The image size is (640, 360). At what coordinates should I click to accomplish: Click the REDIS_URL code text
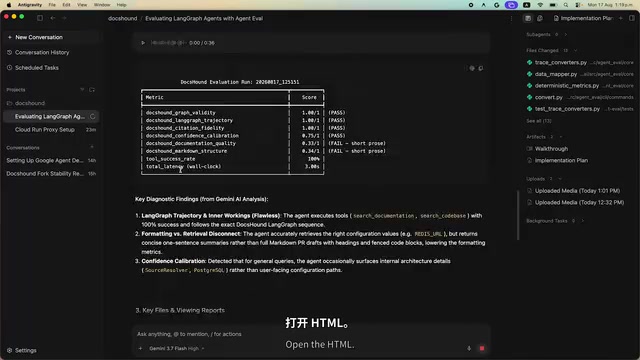[x=428, y=234]
